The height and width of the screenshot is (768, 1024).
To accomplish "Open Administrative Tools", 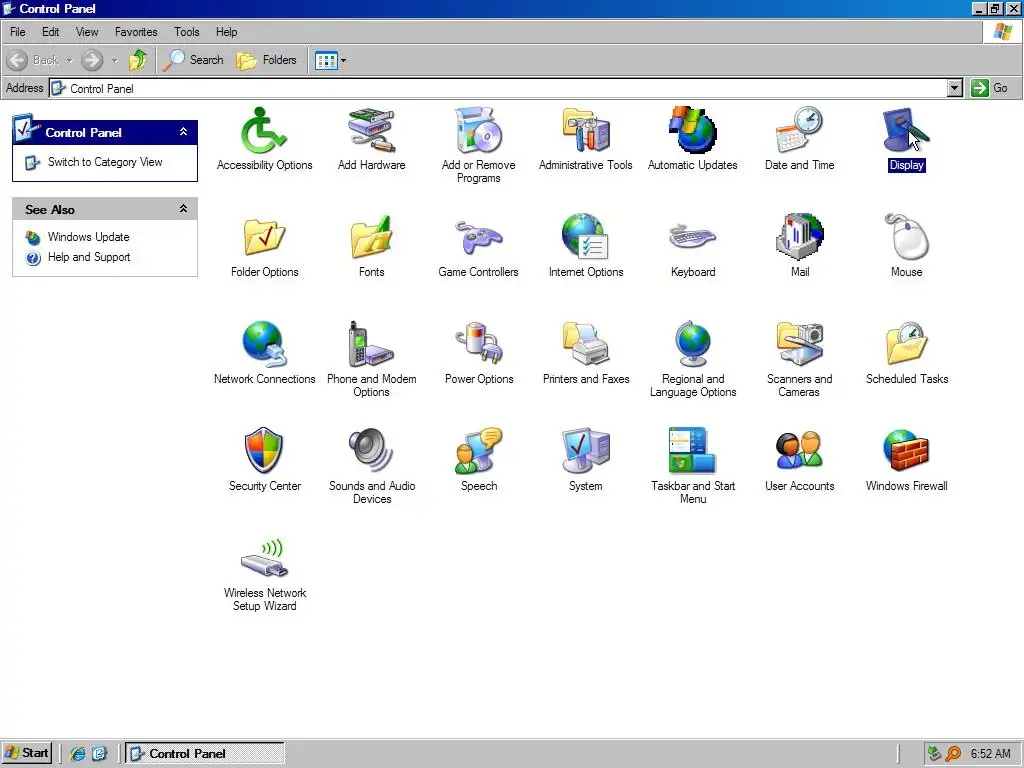I will pyautogui.click(x=585, y=131).
